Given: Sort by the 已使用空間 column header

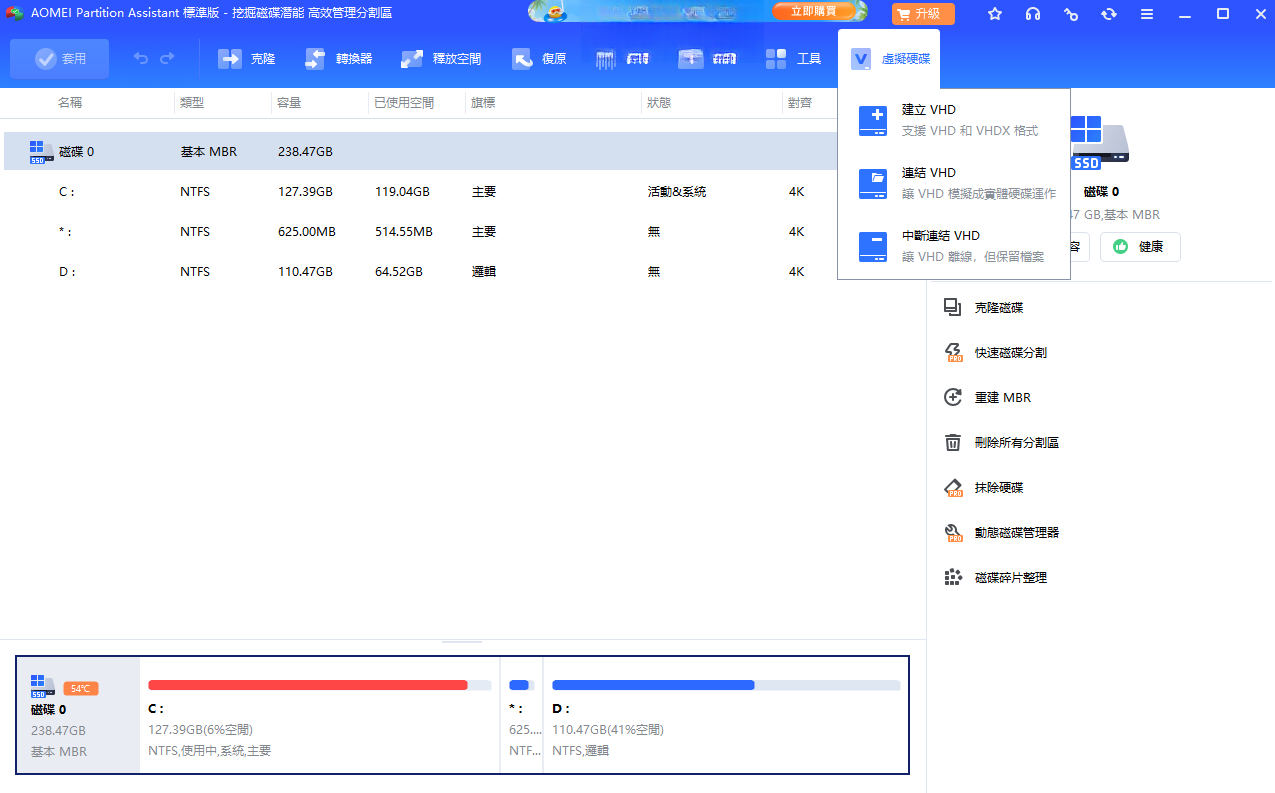Looking at the screenshot, I should click(x=404, y=103).
